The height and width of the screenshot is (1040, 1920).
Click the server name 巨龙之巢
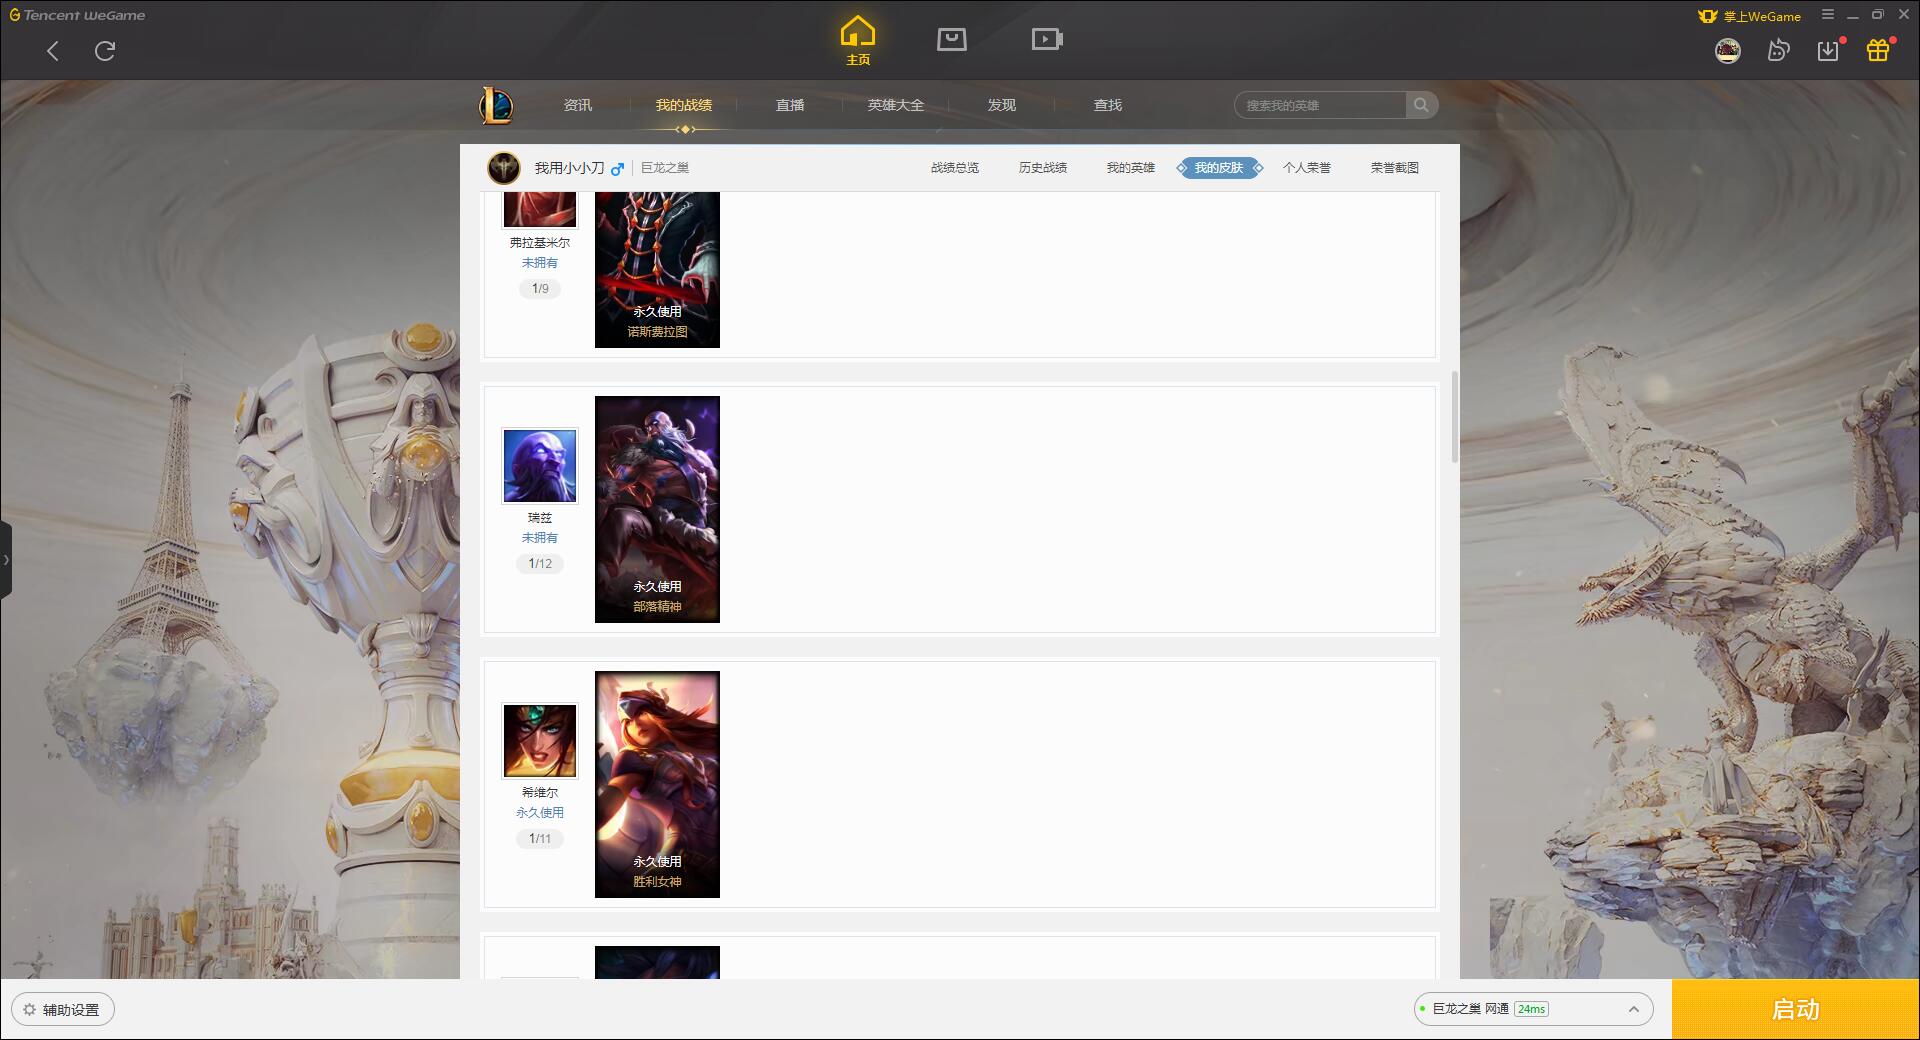665,168
